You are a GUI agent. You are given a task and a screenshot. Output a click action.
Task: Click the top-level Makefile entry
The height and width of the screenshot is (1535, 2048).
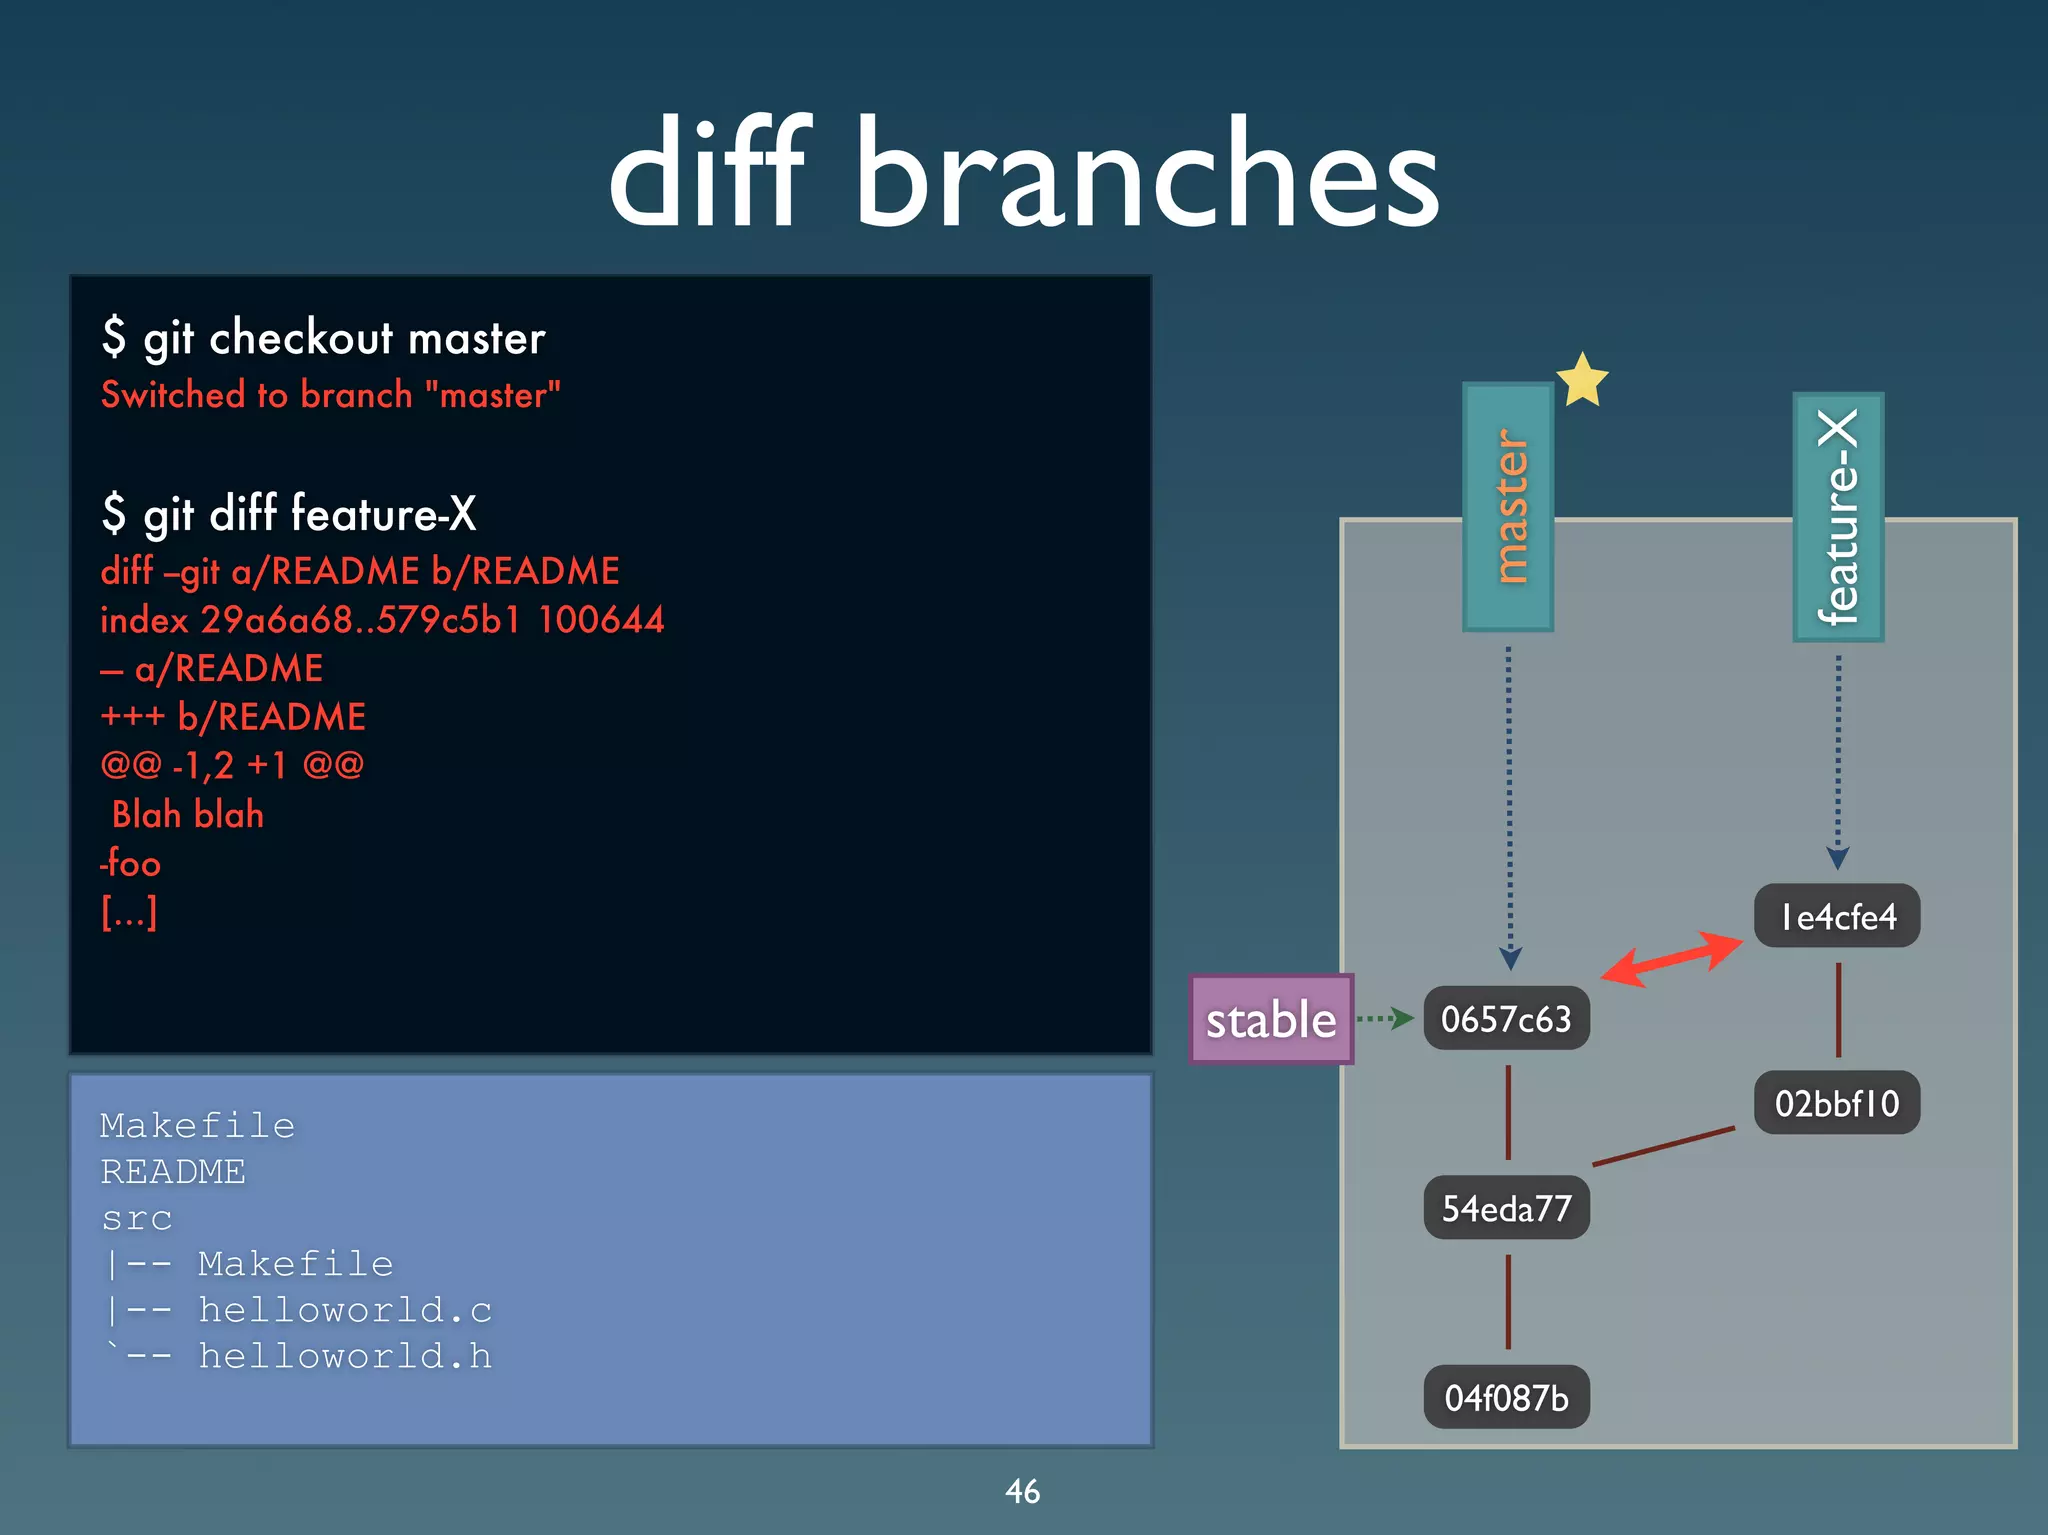[197, 1126]
